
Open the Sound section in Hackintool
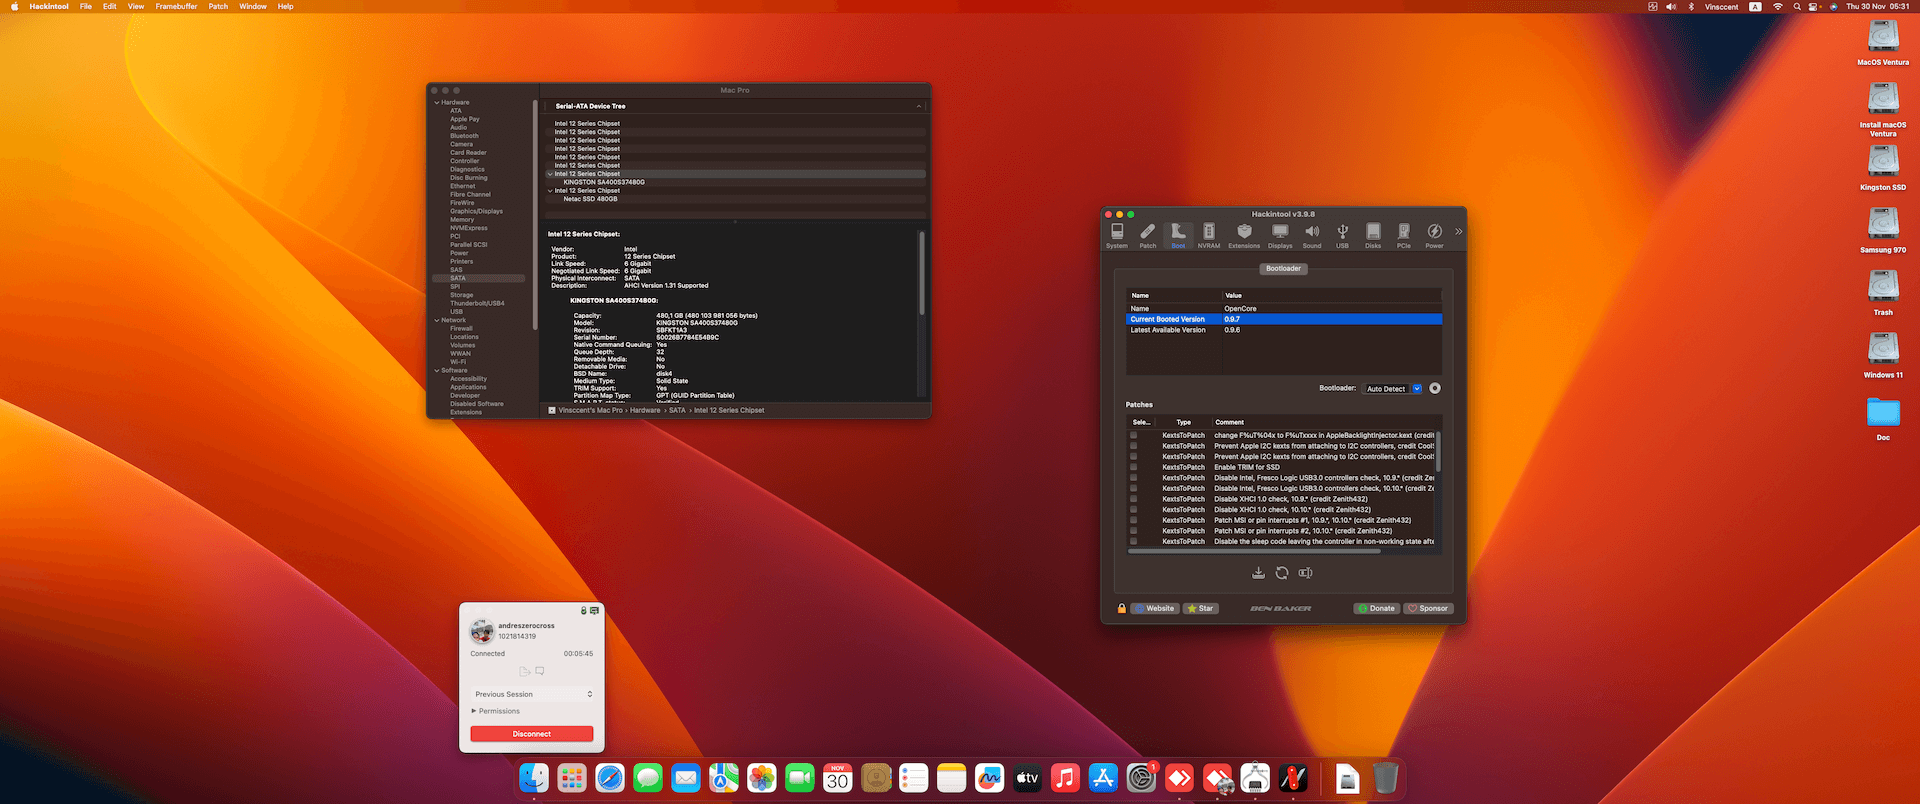[1312, 235]
